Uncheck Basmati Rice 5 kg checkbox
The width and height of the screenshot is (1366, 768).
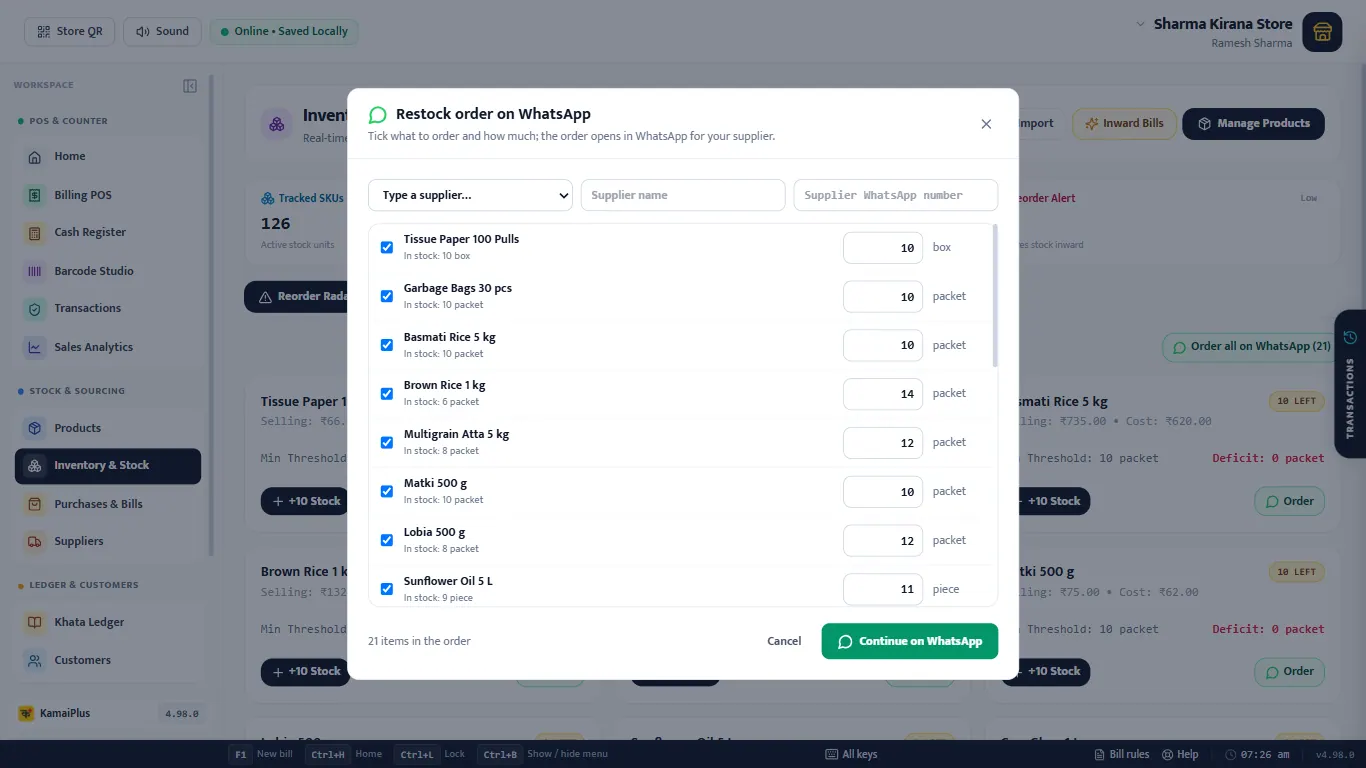coord(387,345)
